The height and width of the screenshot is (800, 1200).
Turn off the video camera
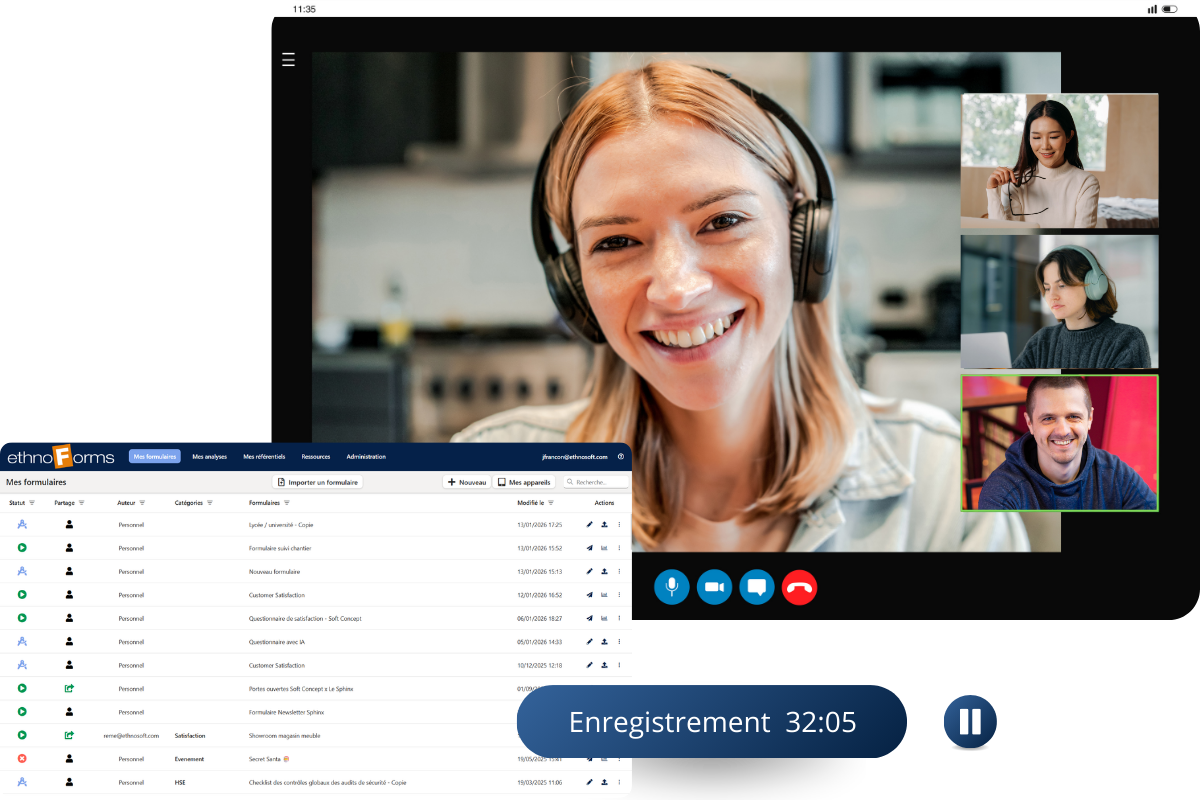[714, 587]
